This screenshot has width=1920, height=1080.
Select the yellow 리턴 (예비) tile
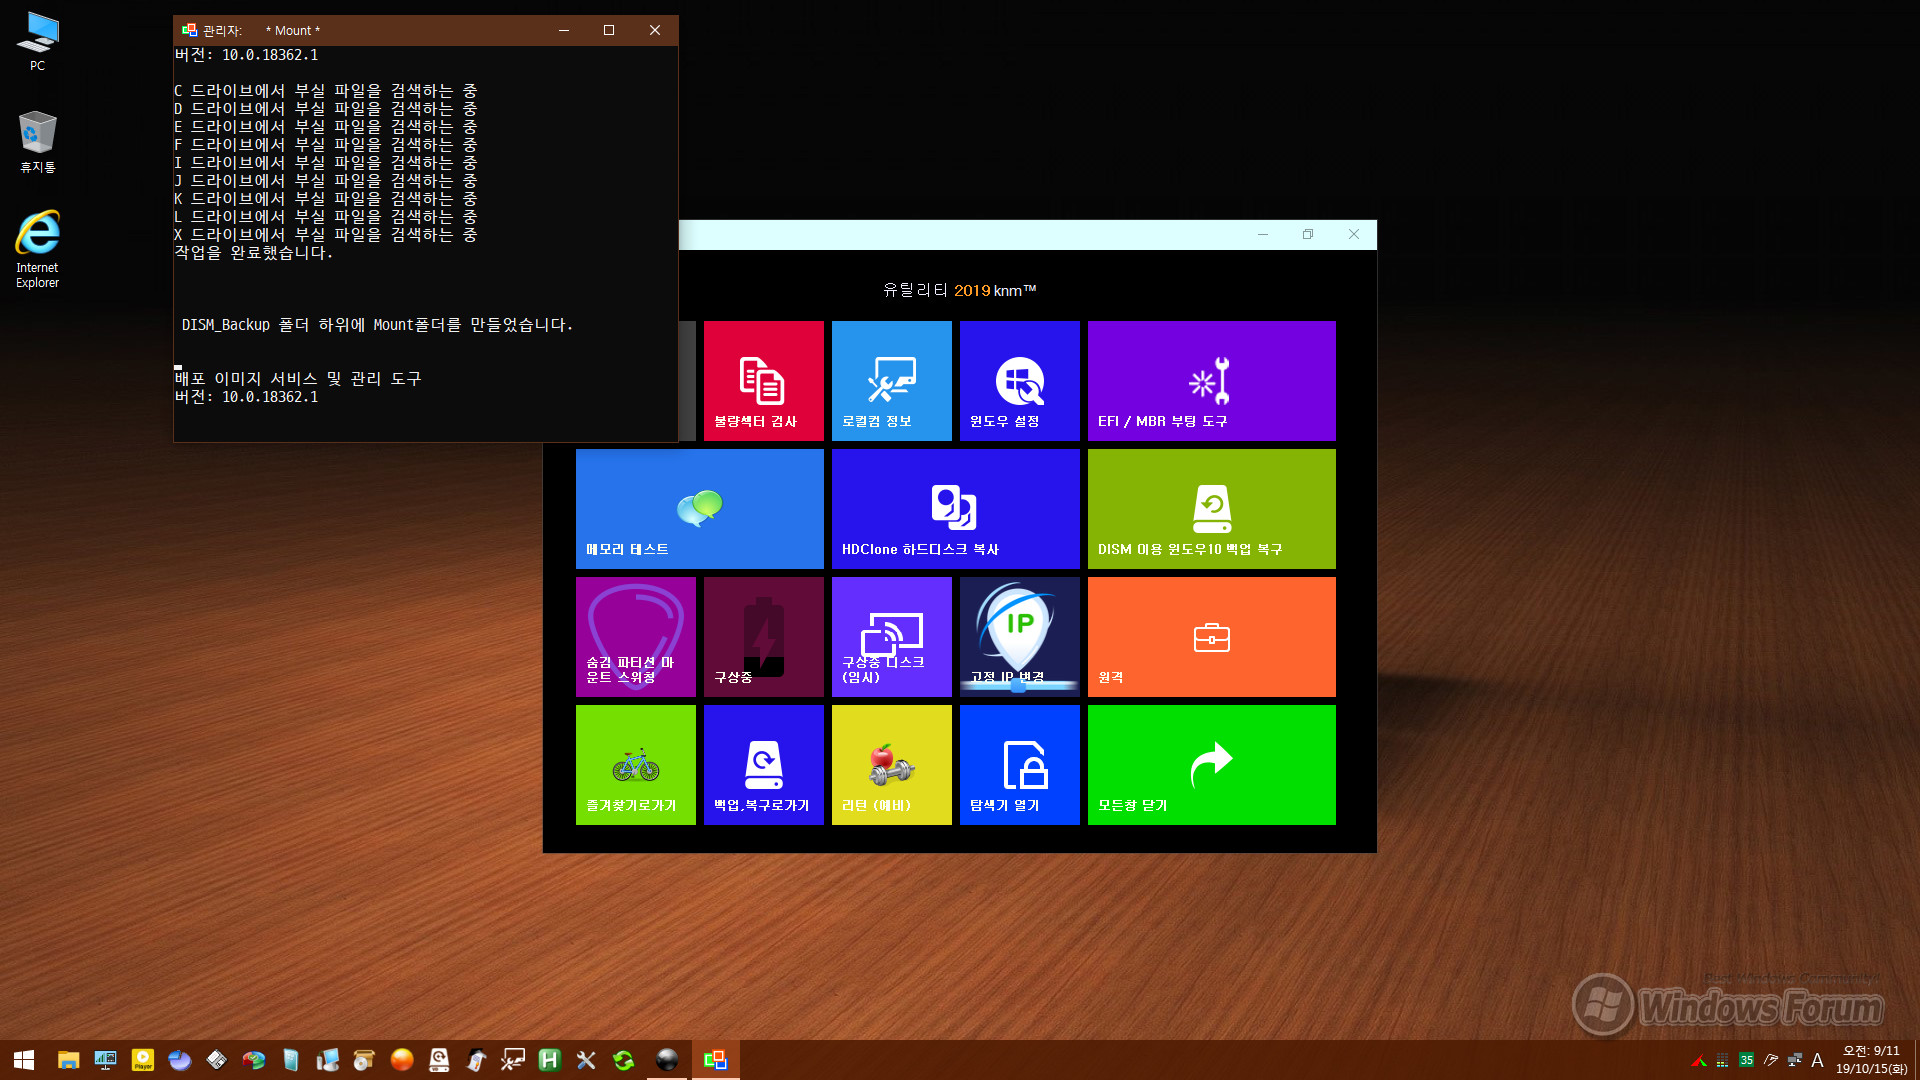(x=891, y=764)
